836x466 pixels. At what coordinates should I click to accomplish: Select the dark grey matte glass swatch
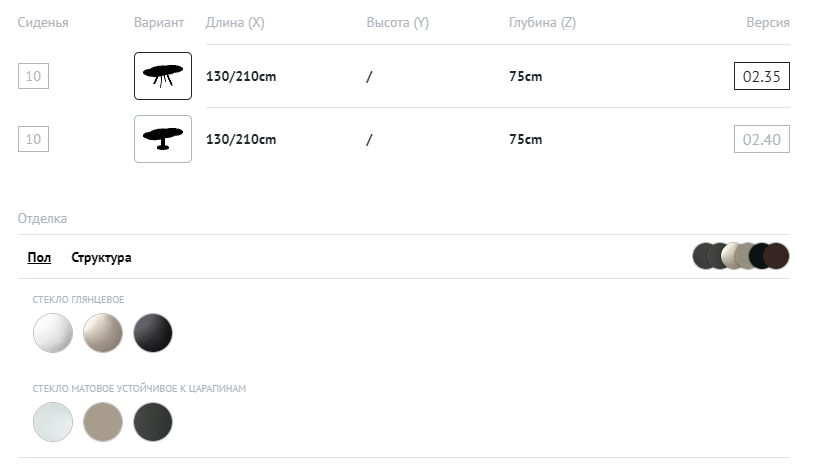[153, 421]
